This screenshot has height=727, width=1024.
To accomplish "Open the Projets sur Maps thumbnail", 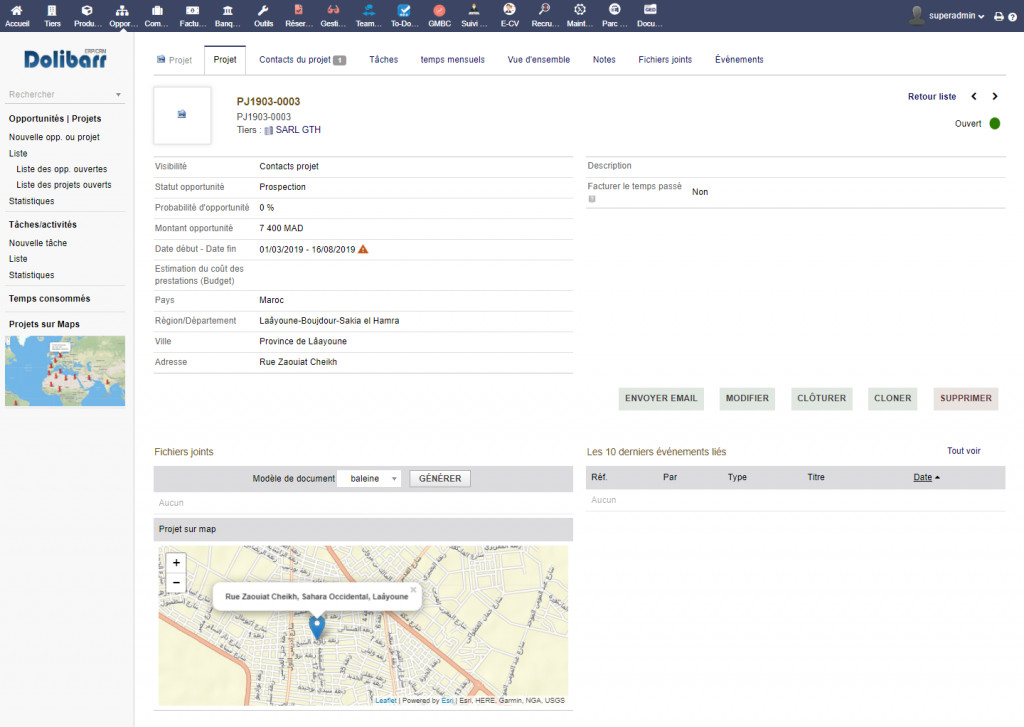I will pos(65,371).
